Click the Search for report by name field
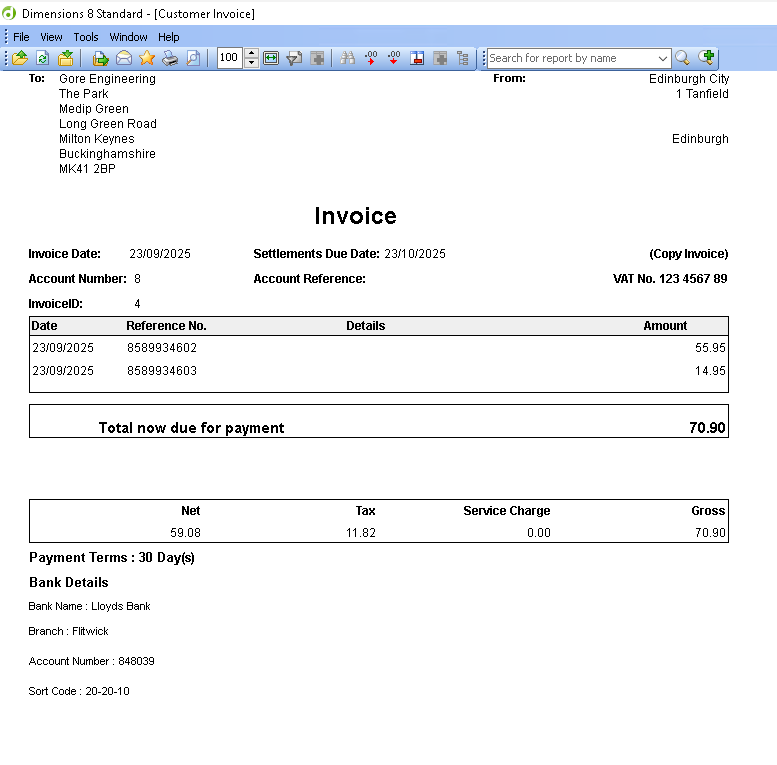This screenshot has height=765, width=777. click(570, 58)
